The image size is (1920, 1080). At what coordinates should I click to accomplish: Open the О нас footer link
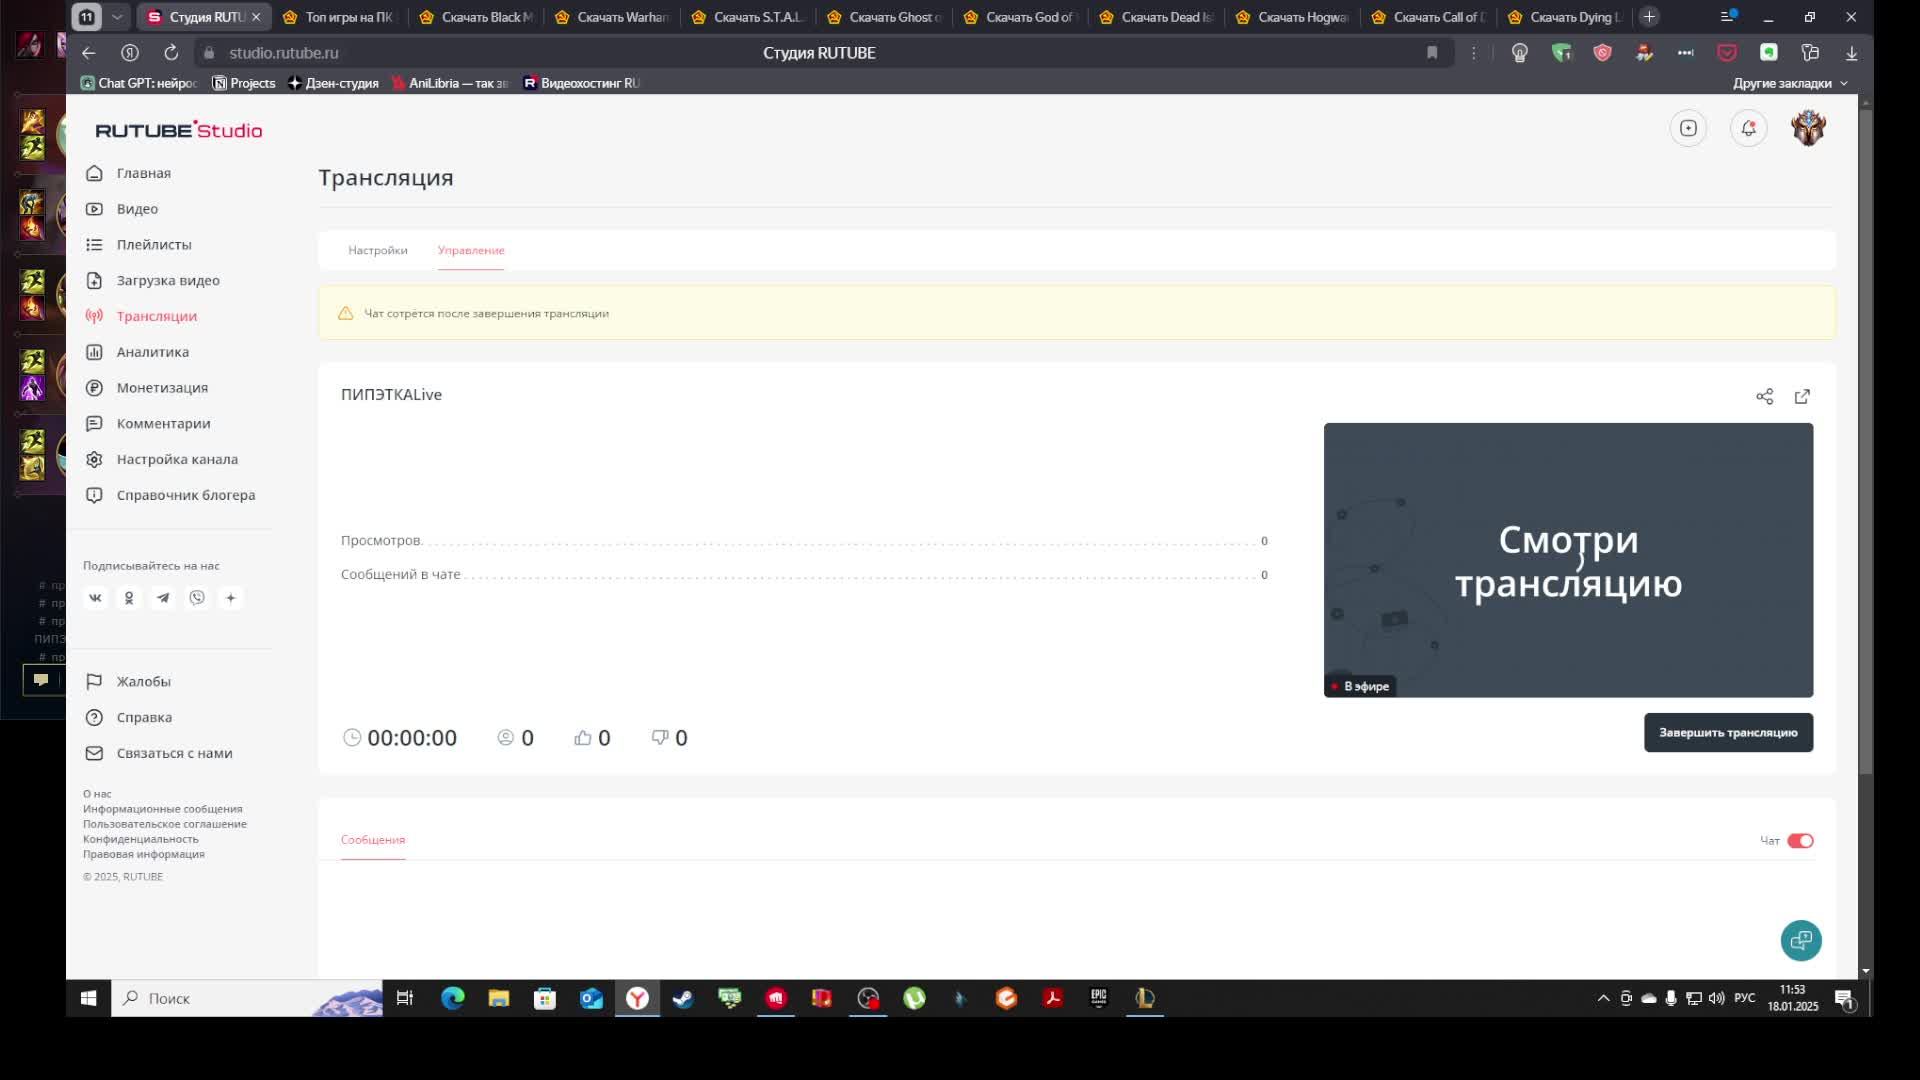click(x=97, y=794)
